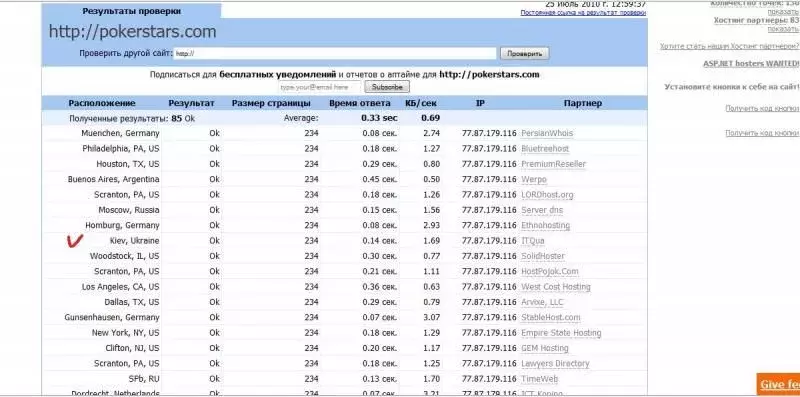
Task: Click the orange Give feedback button
Action: (x=778, y=385)
